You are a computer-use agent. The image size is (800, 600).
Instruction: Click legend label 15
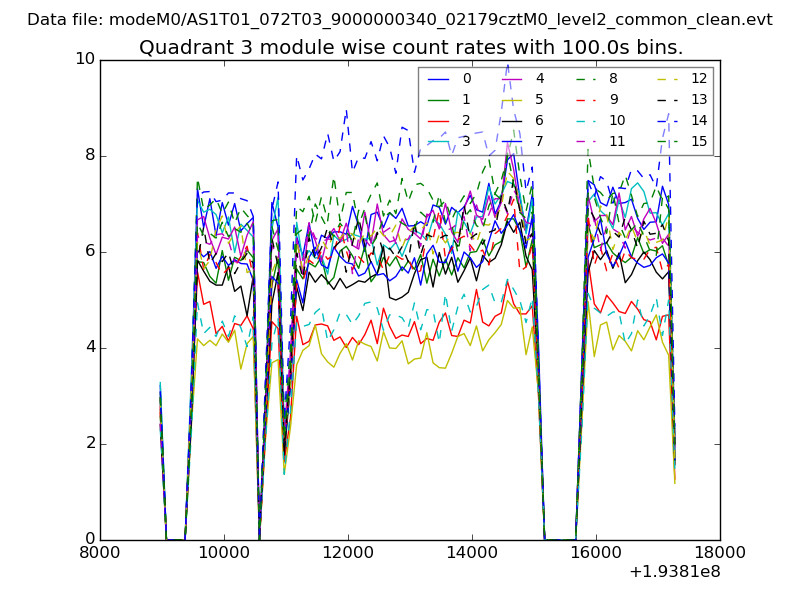699,141
